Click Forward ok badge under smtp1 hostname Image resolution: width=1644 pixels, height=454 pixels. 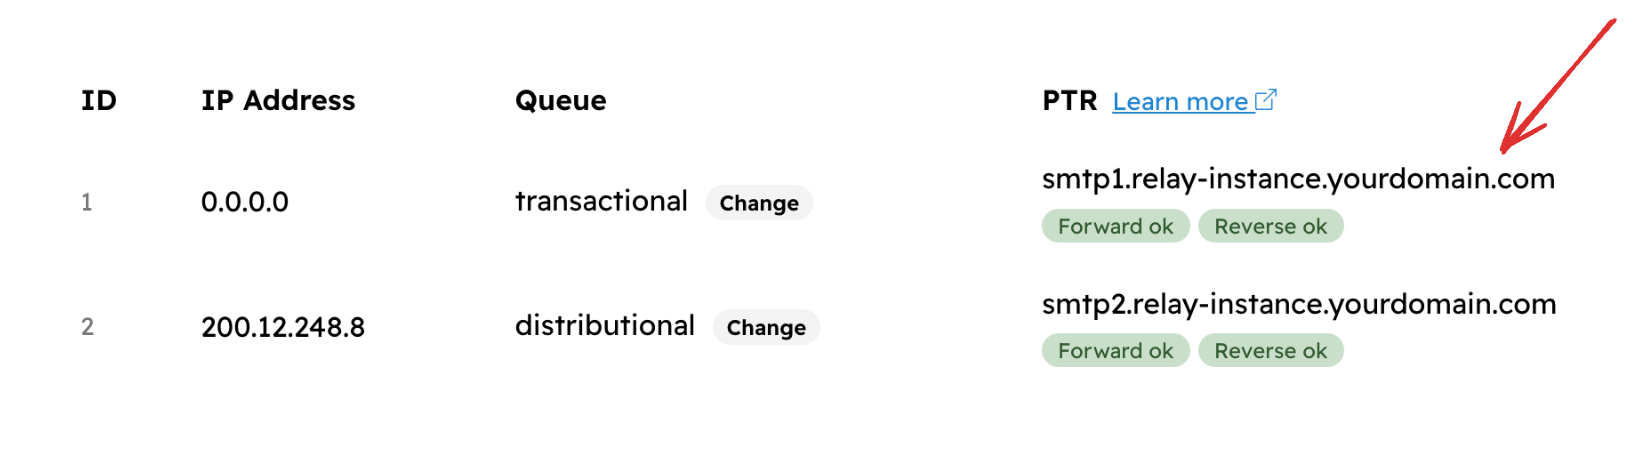(1115, 226)
